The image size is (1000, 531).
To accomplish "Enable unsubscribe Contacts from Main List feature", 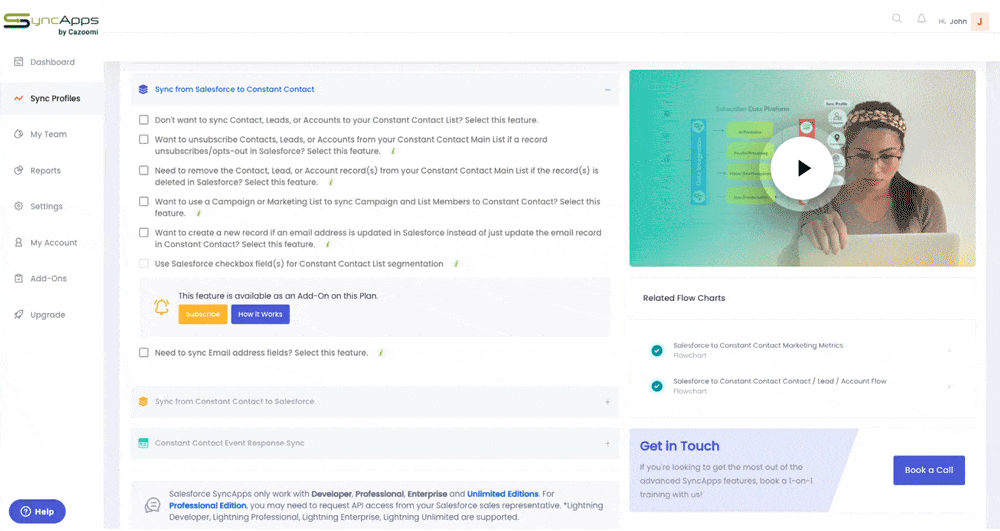I will pos(143,139).
